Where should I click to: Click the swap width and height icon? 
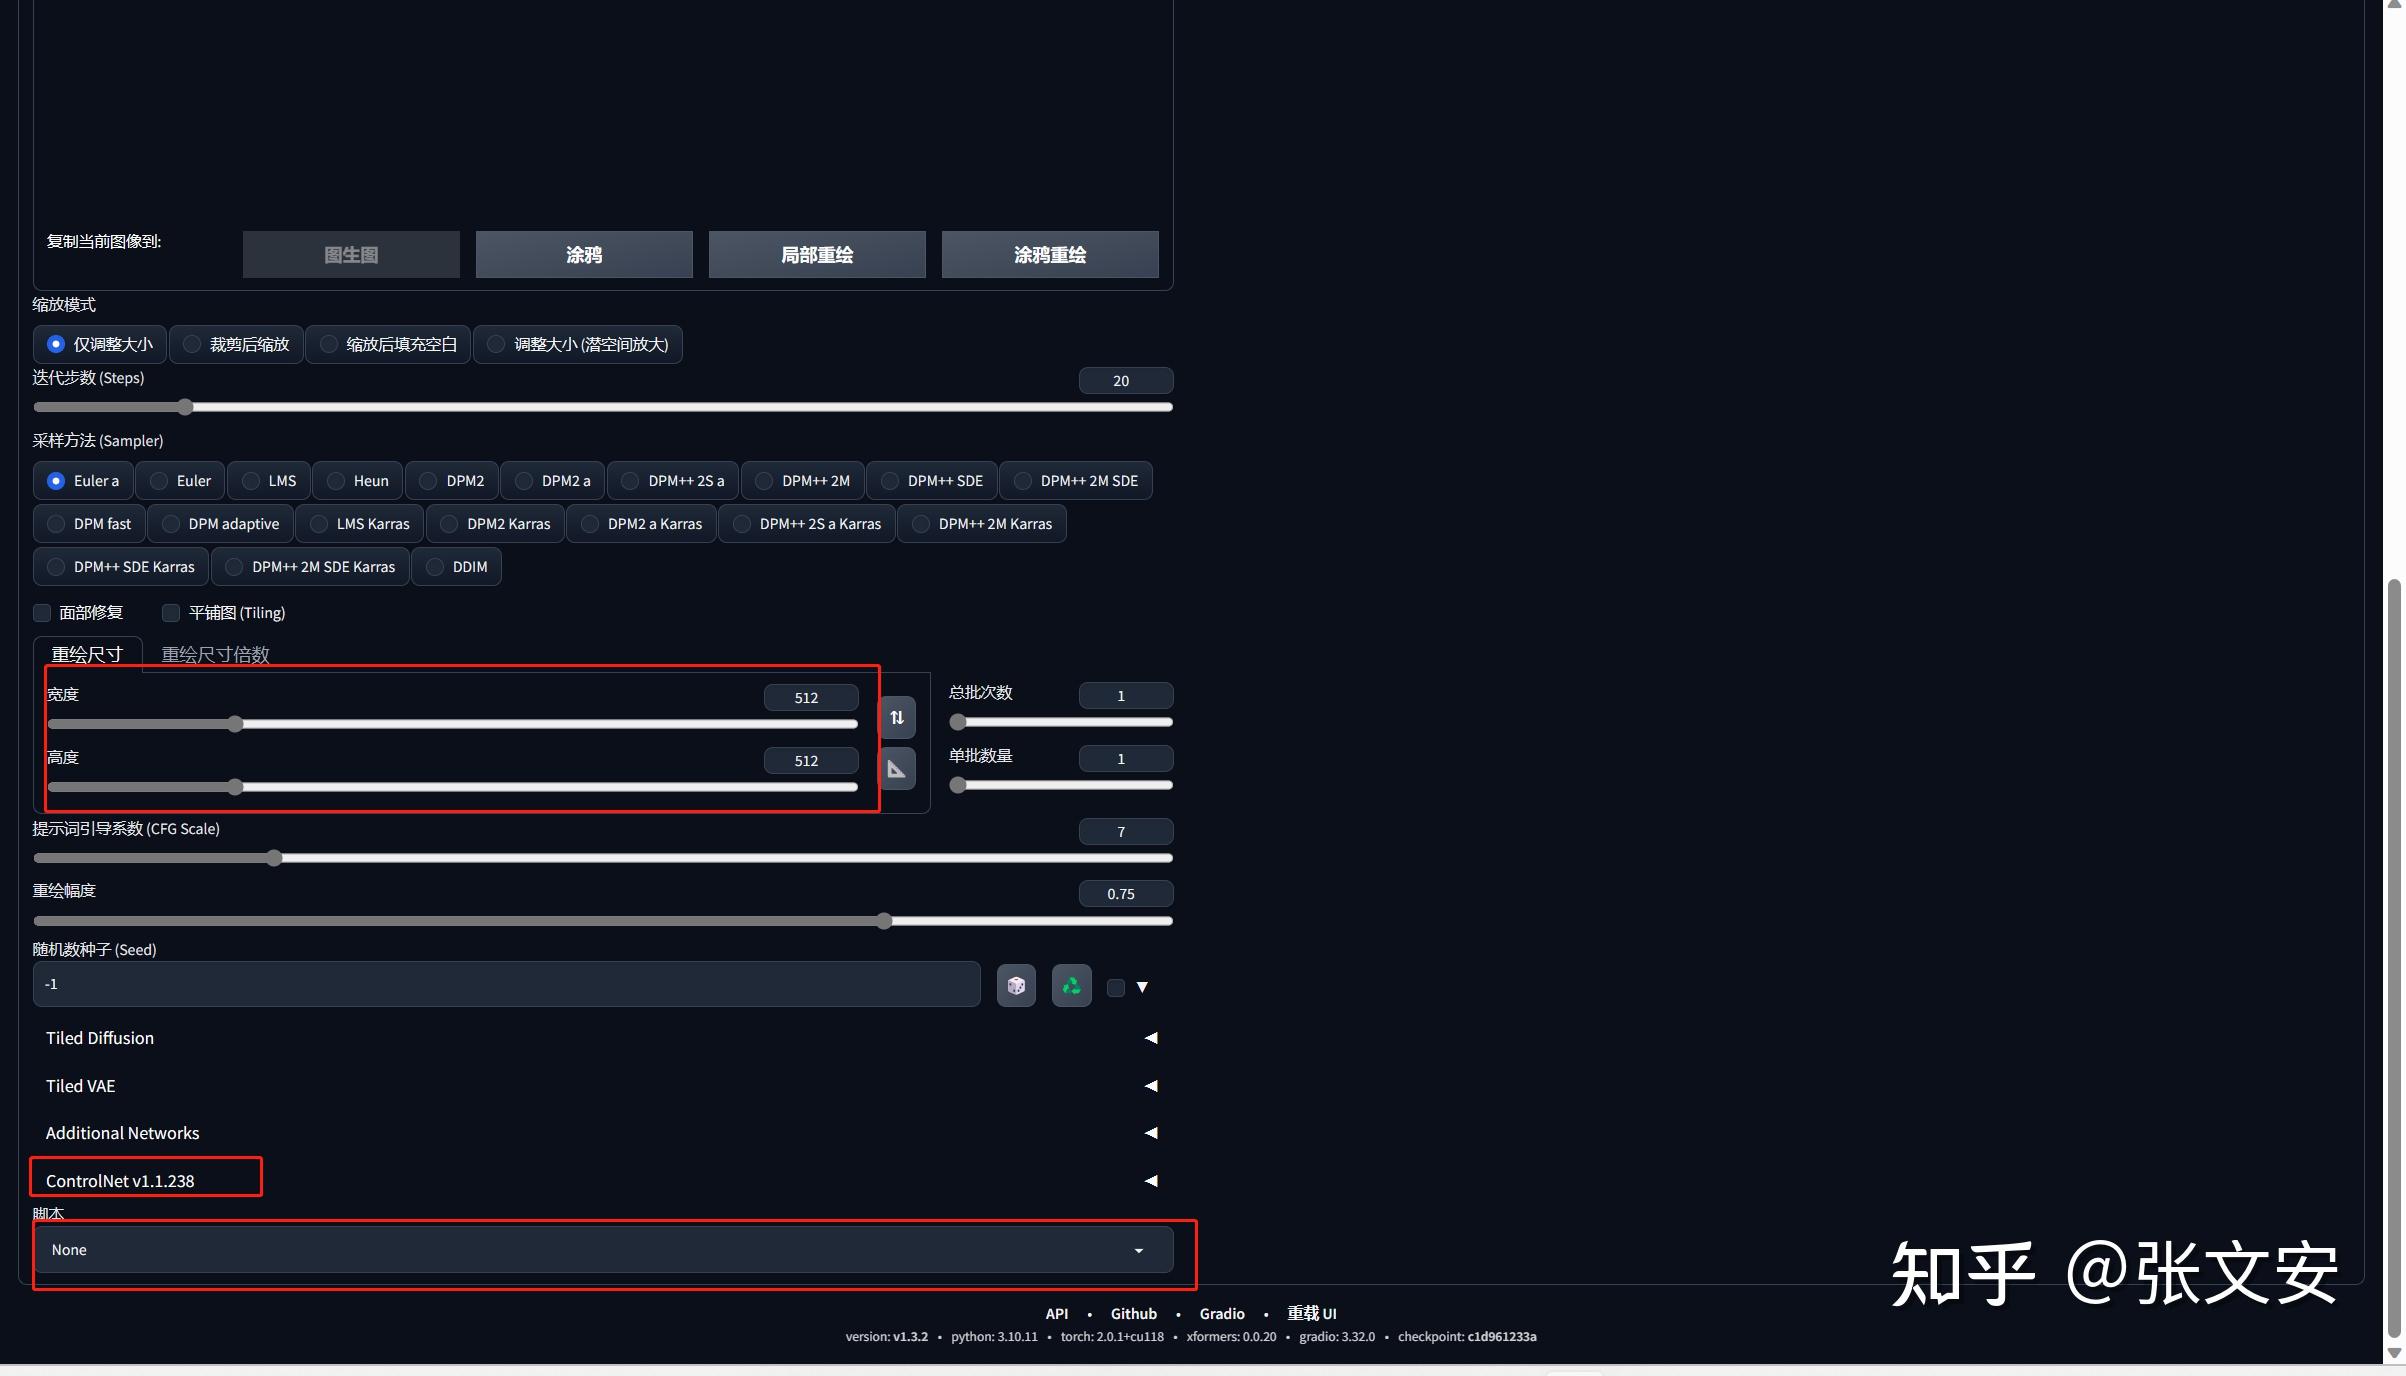(897, 717)
